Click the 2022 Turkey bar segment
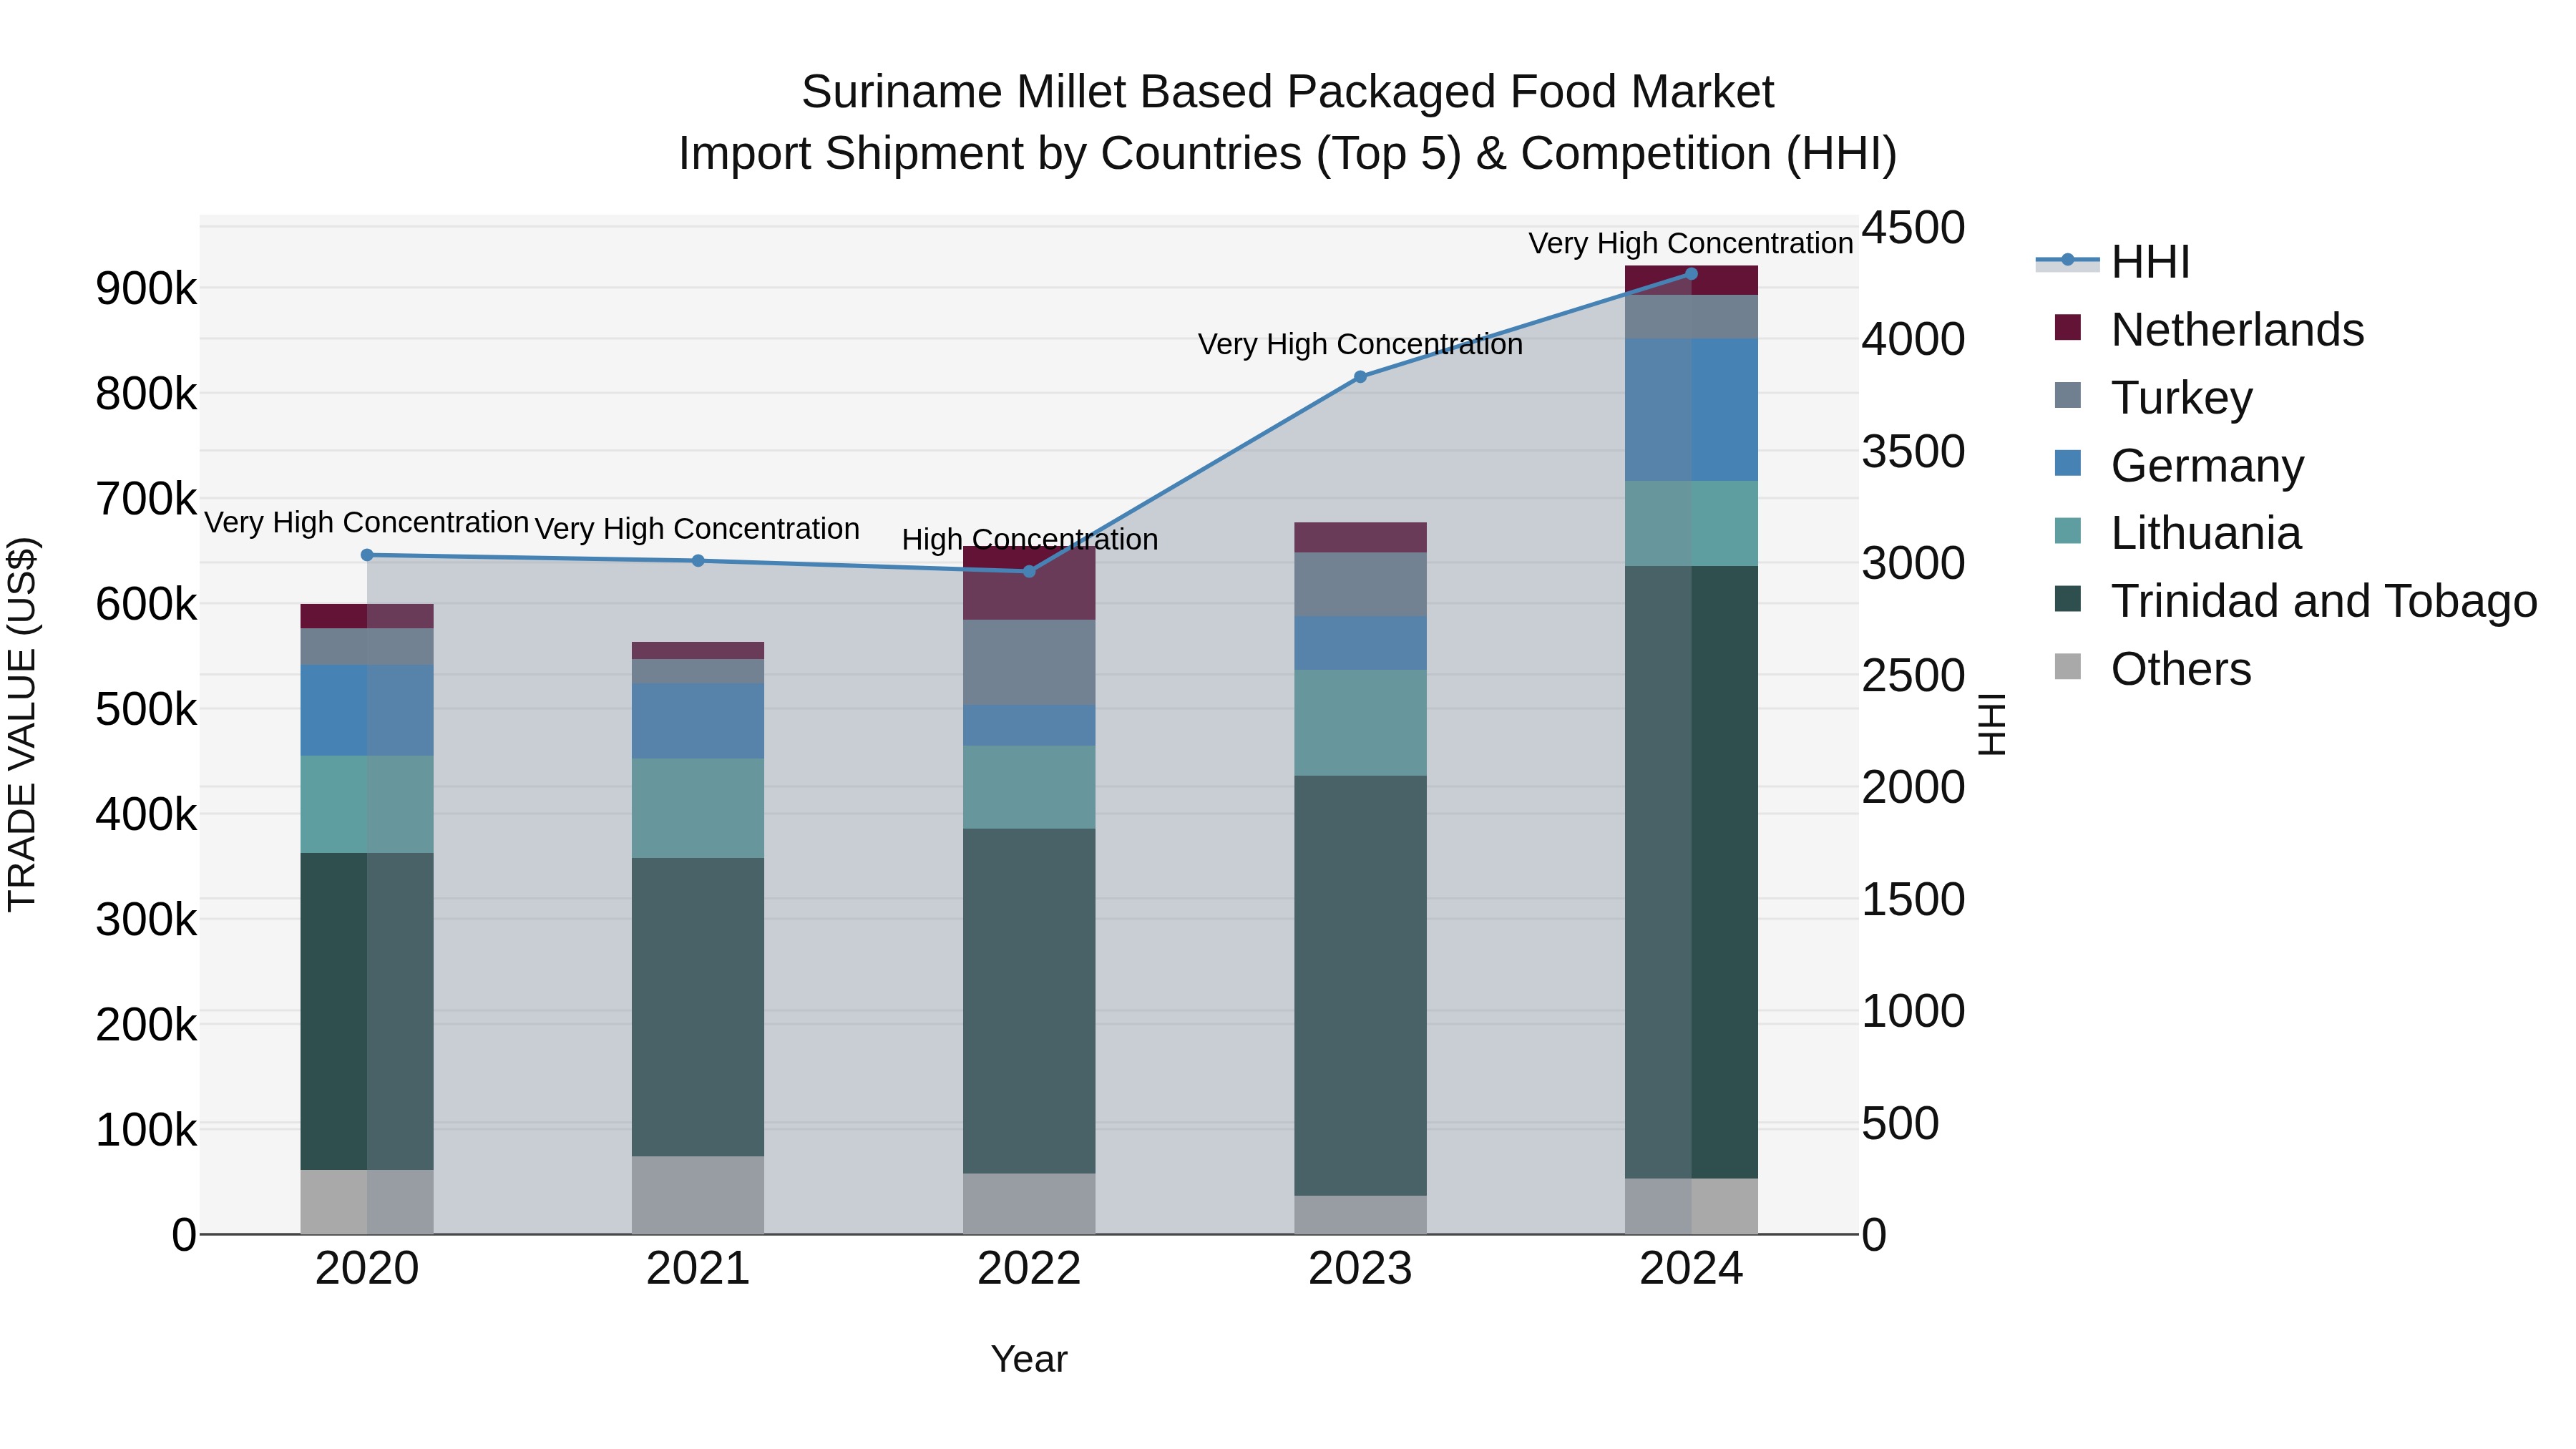This screenshot has height=1449, width=2576. coord(1029,663)
